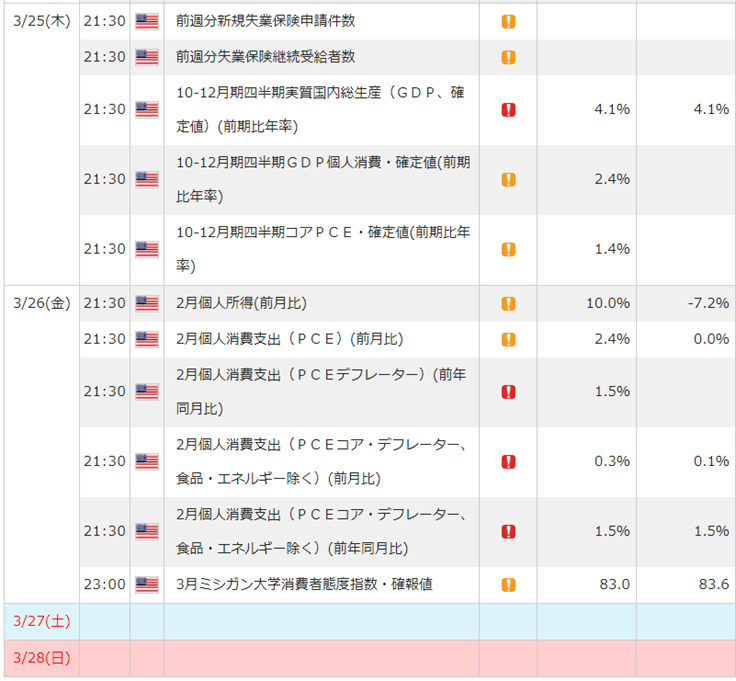Click the US flag in the PCEデフレーター row

click(x=147, y=392)
